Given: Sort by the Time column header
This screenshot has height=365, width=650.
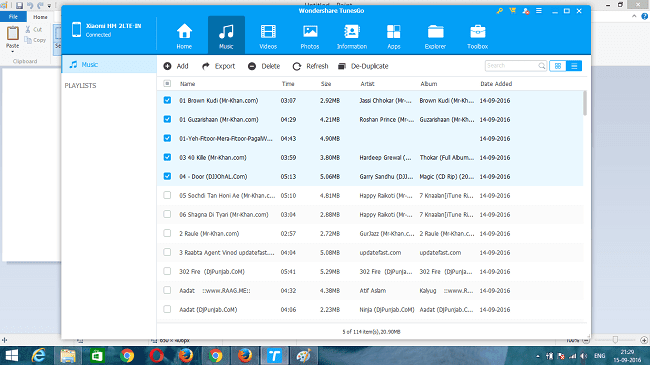Looking at the screenshot, I should (x=288, y=84).
